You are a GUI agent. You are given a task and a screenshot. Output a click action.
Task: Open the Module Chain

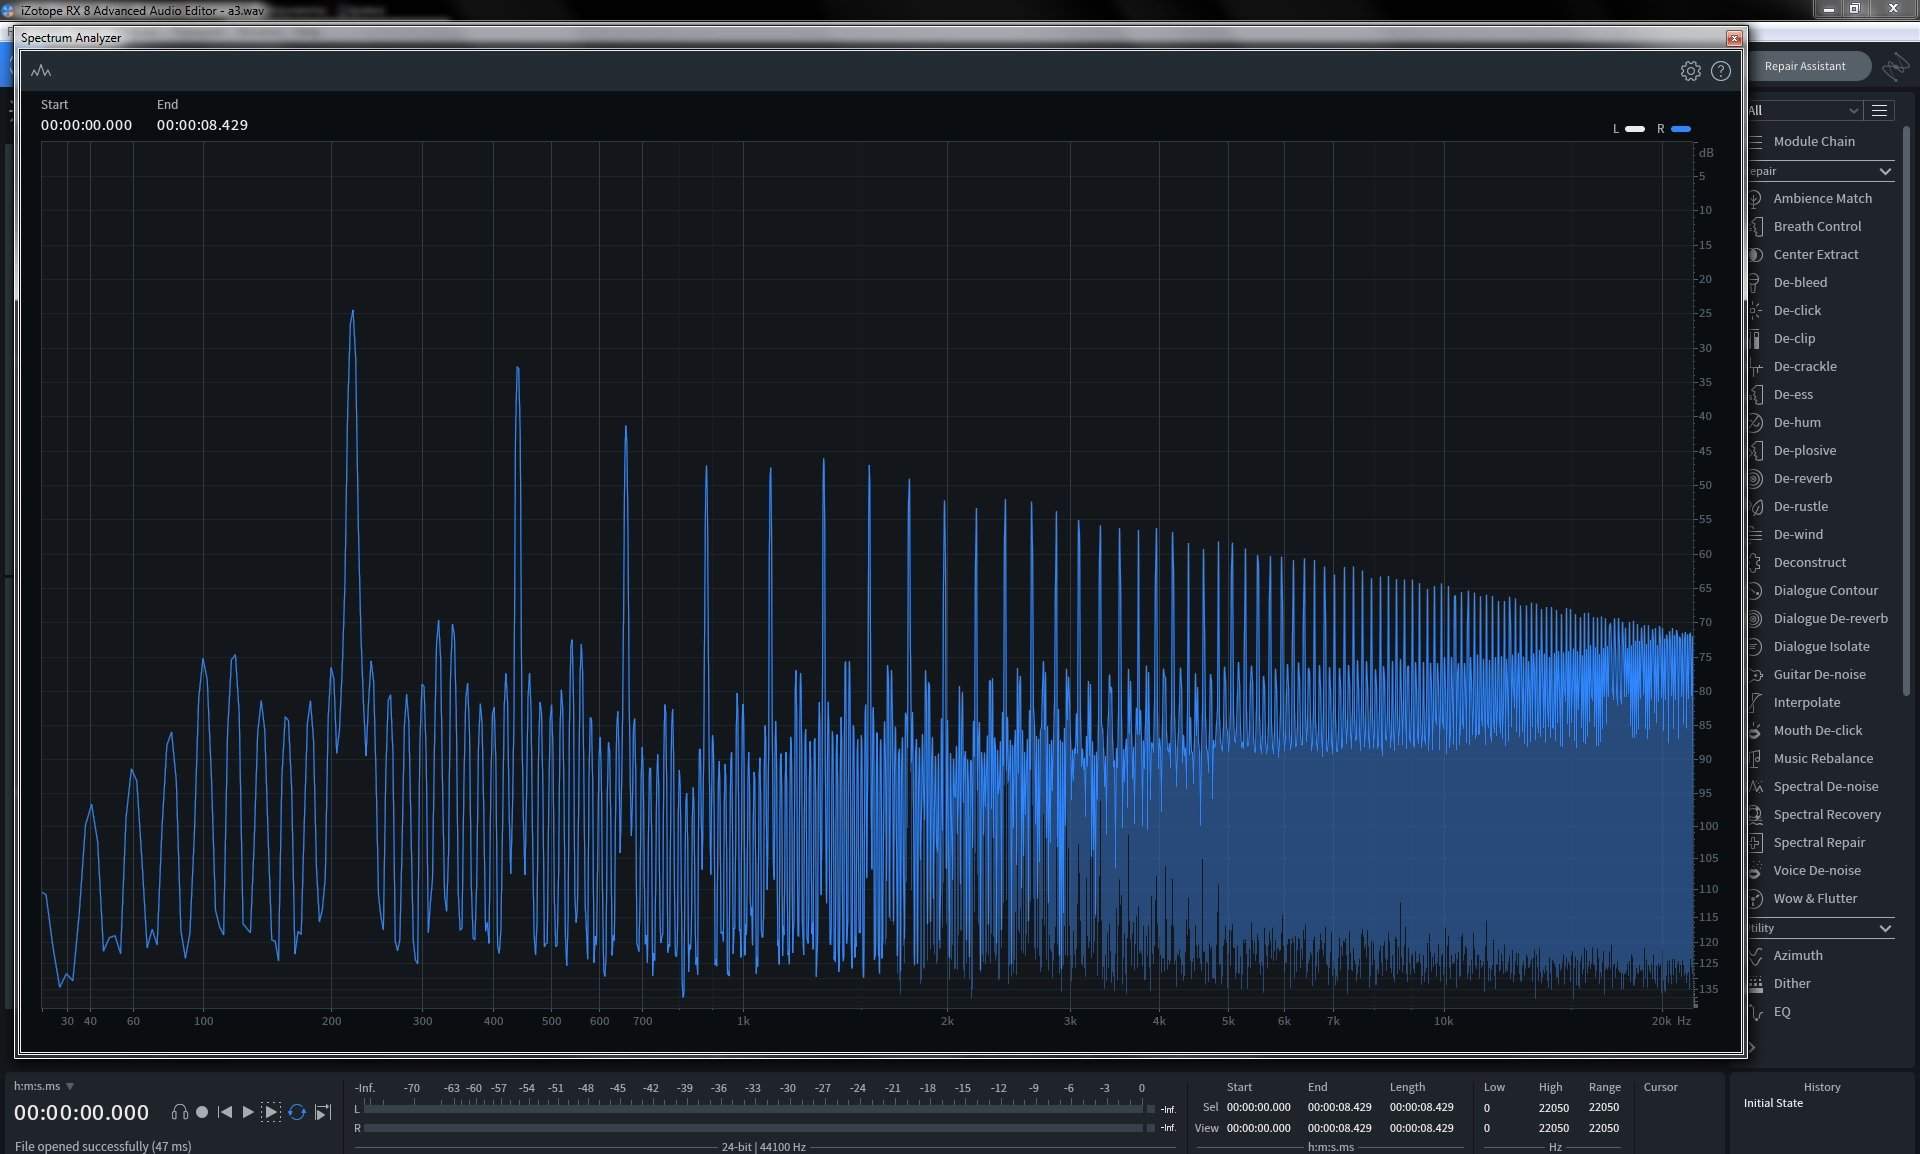[1814, 141]
